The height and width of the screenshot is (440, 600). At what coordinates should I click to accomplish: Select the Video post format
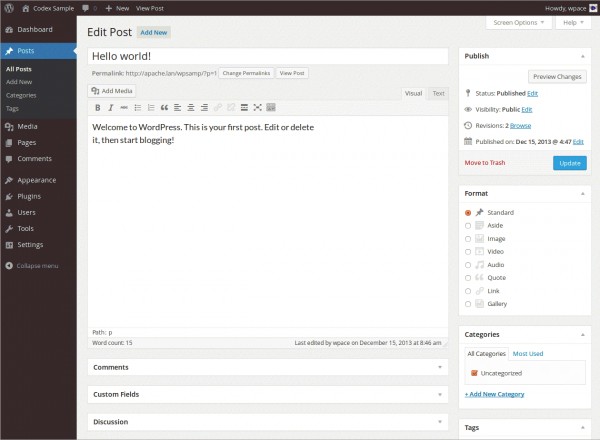coord(468,252)
